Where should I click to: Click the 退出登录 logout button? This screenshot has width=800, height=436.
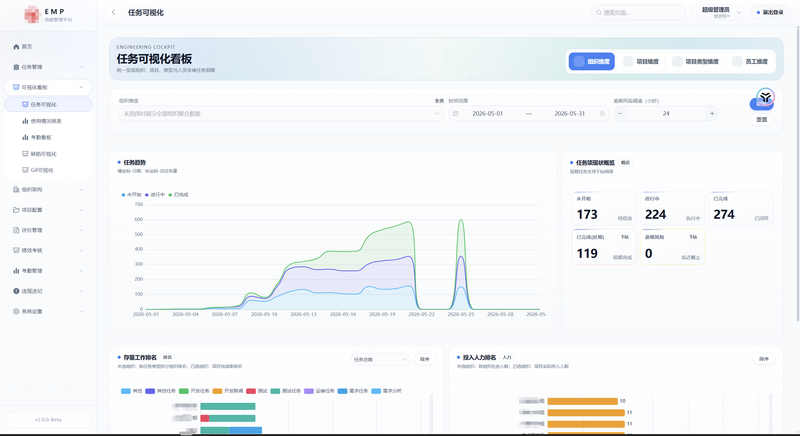coord(770,12)
